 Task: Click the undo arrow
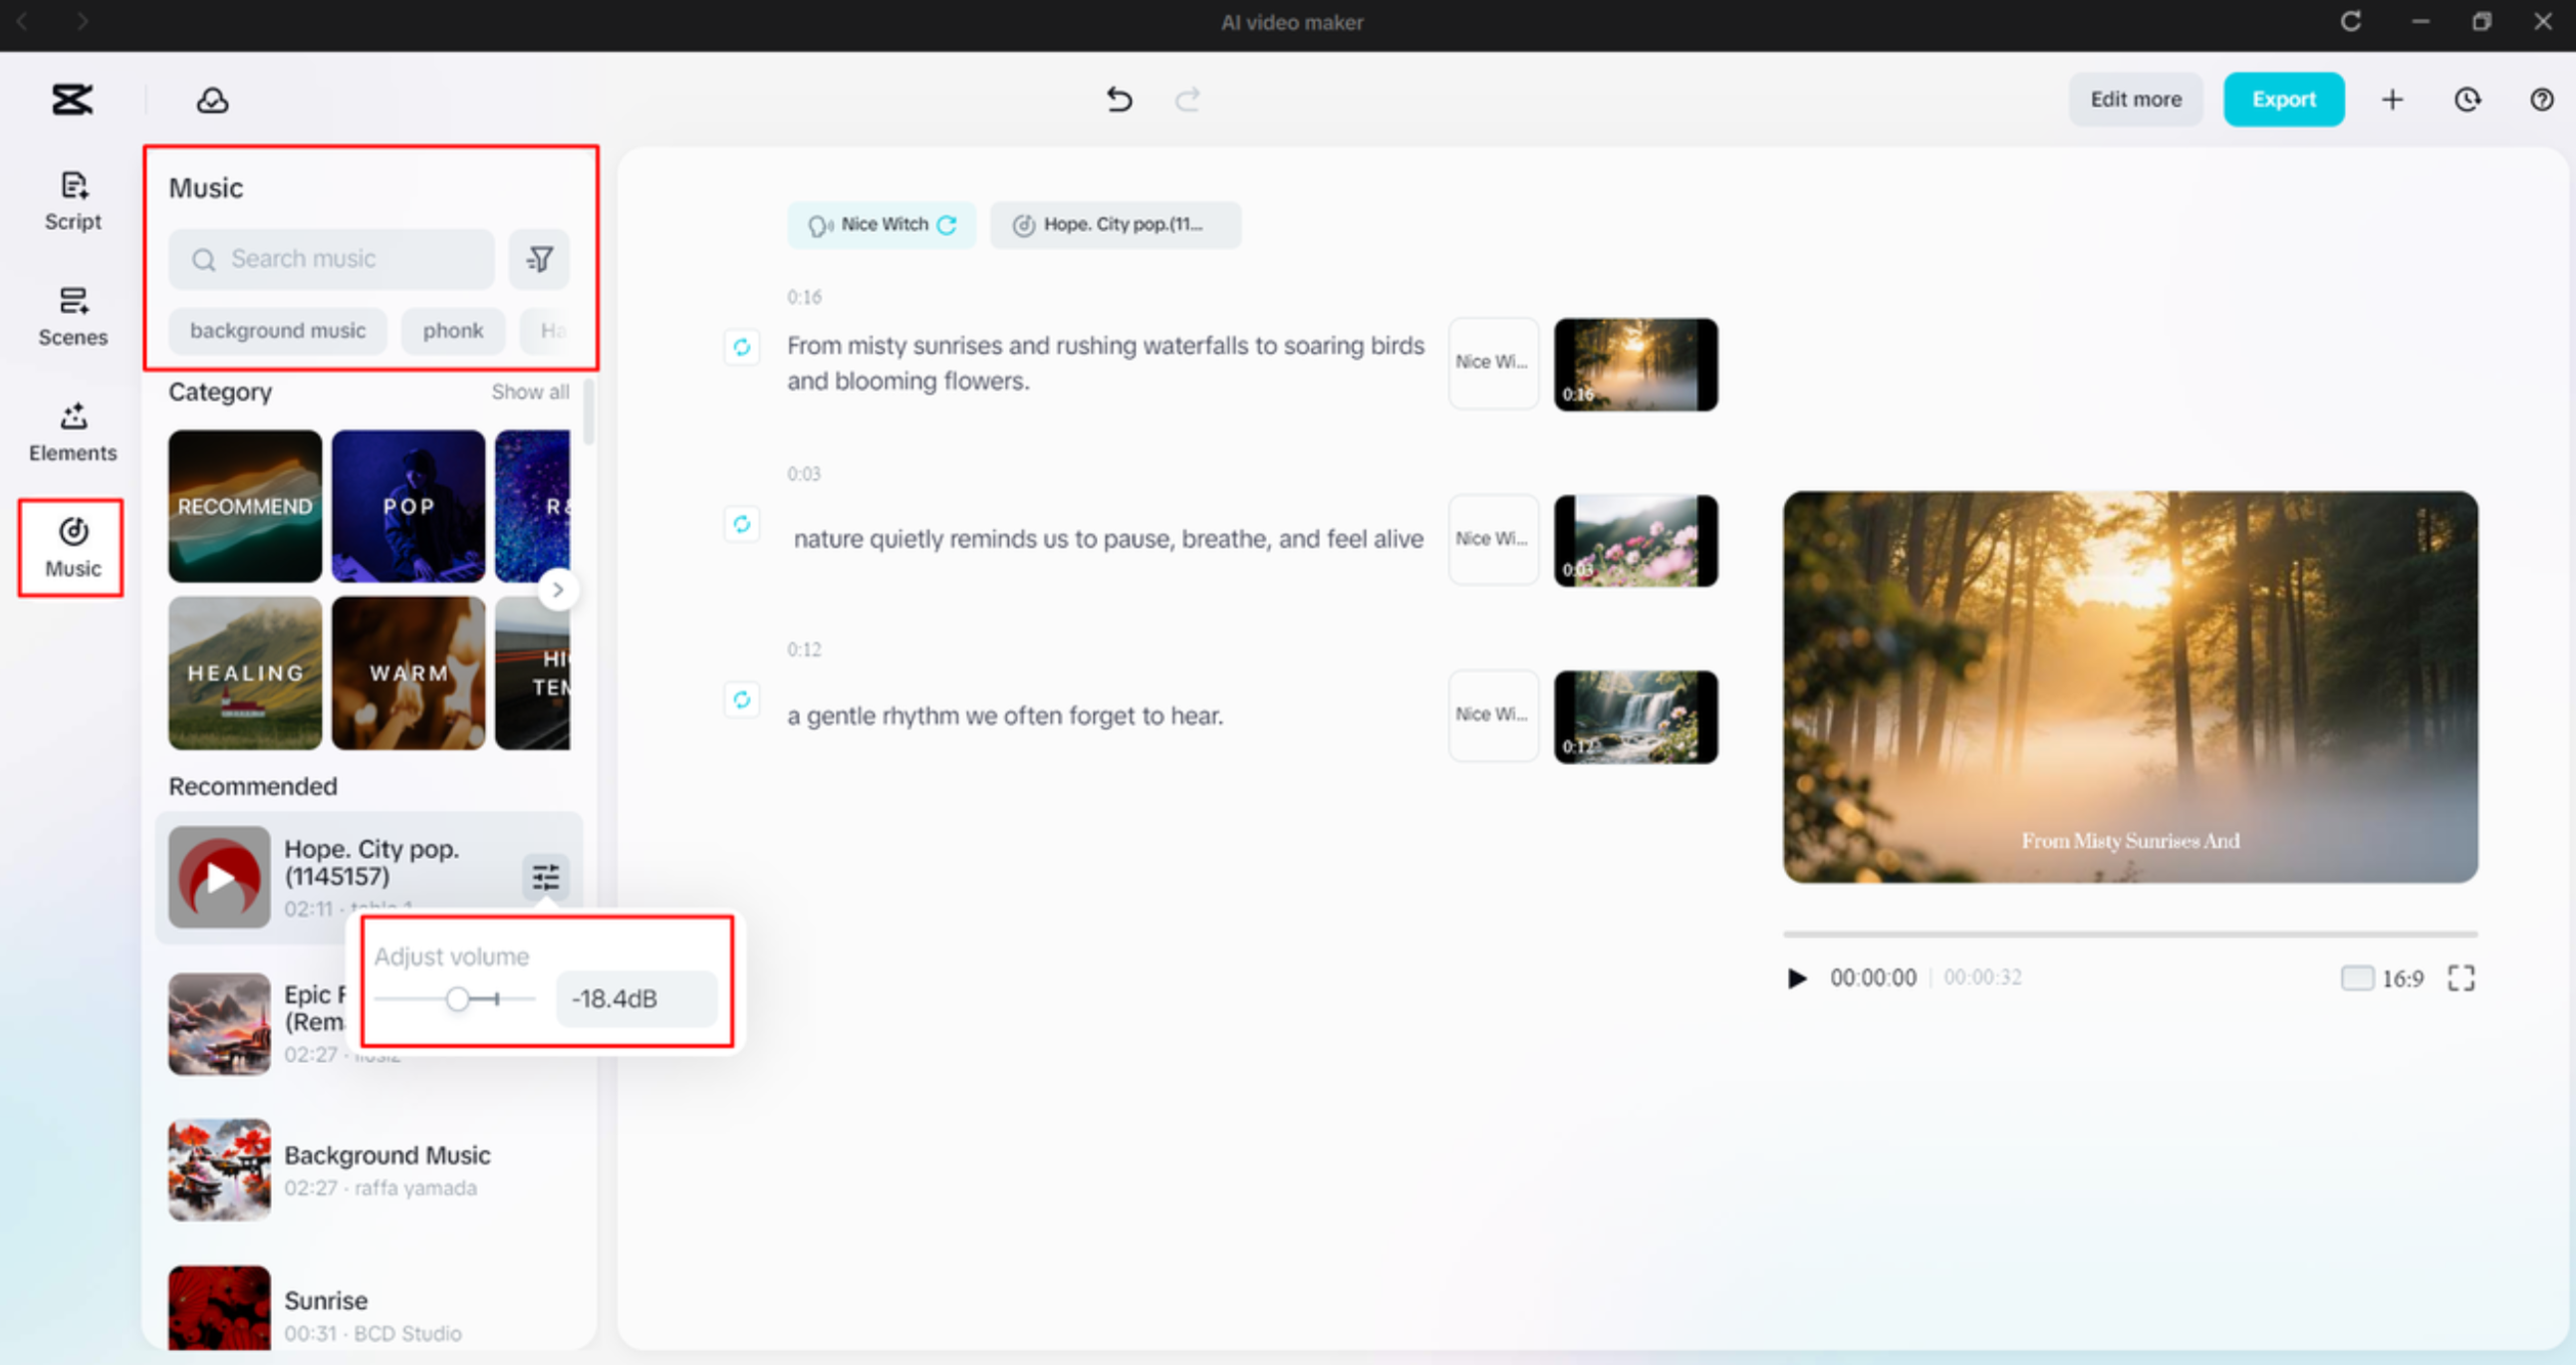(x=1119, y=100)
